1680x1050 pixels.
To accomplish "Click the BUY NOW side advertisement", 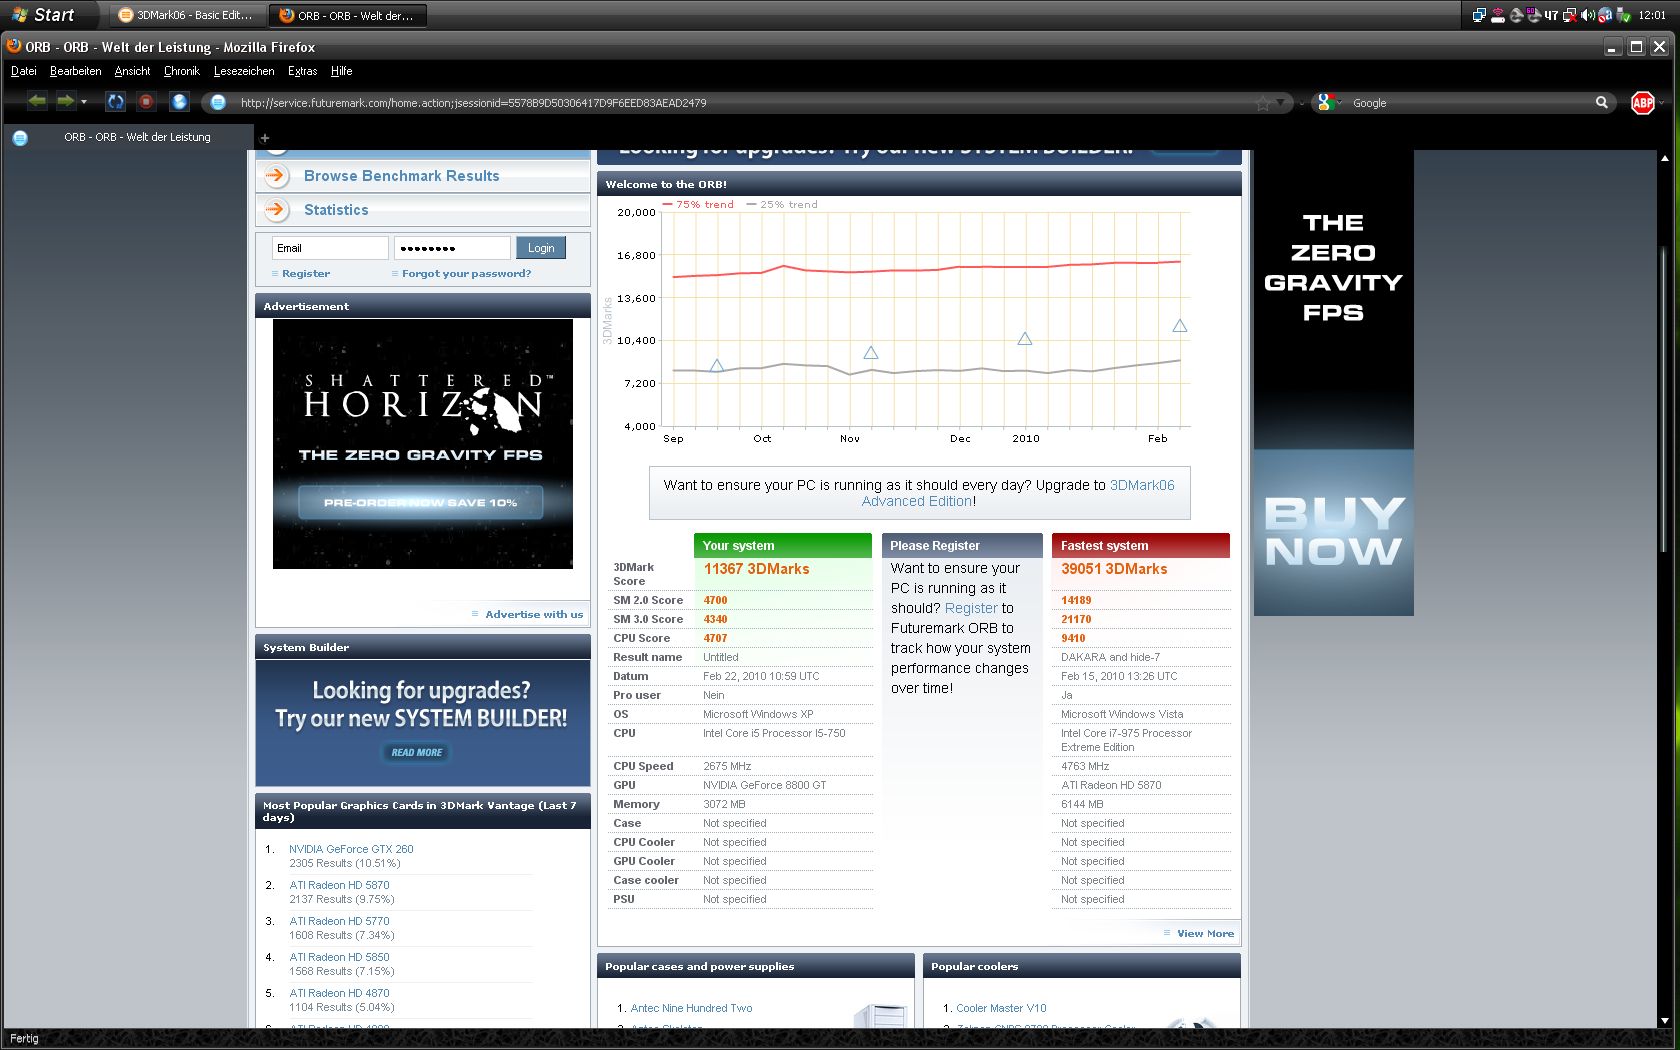I will [1333, 532].
